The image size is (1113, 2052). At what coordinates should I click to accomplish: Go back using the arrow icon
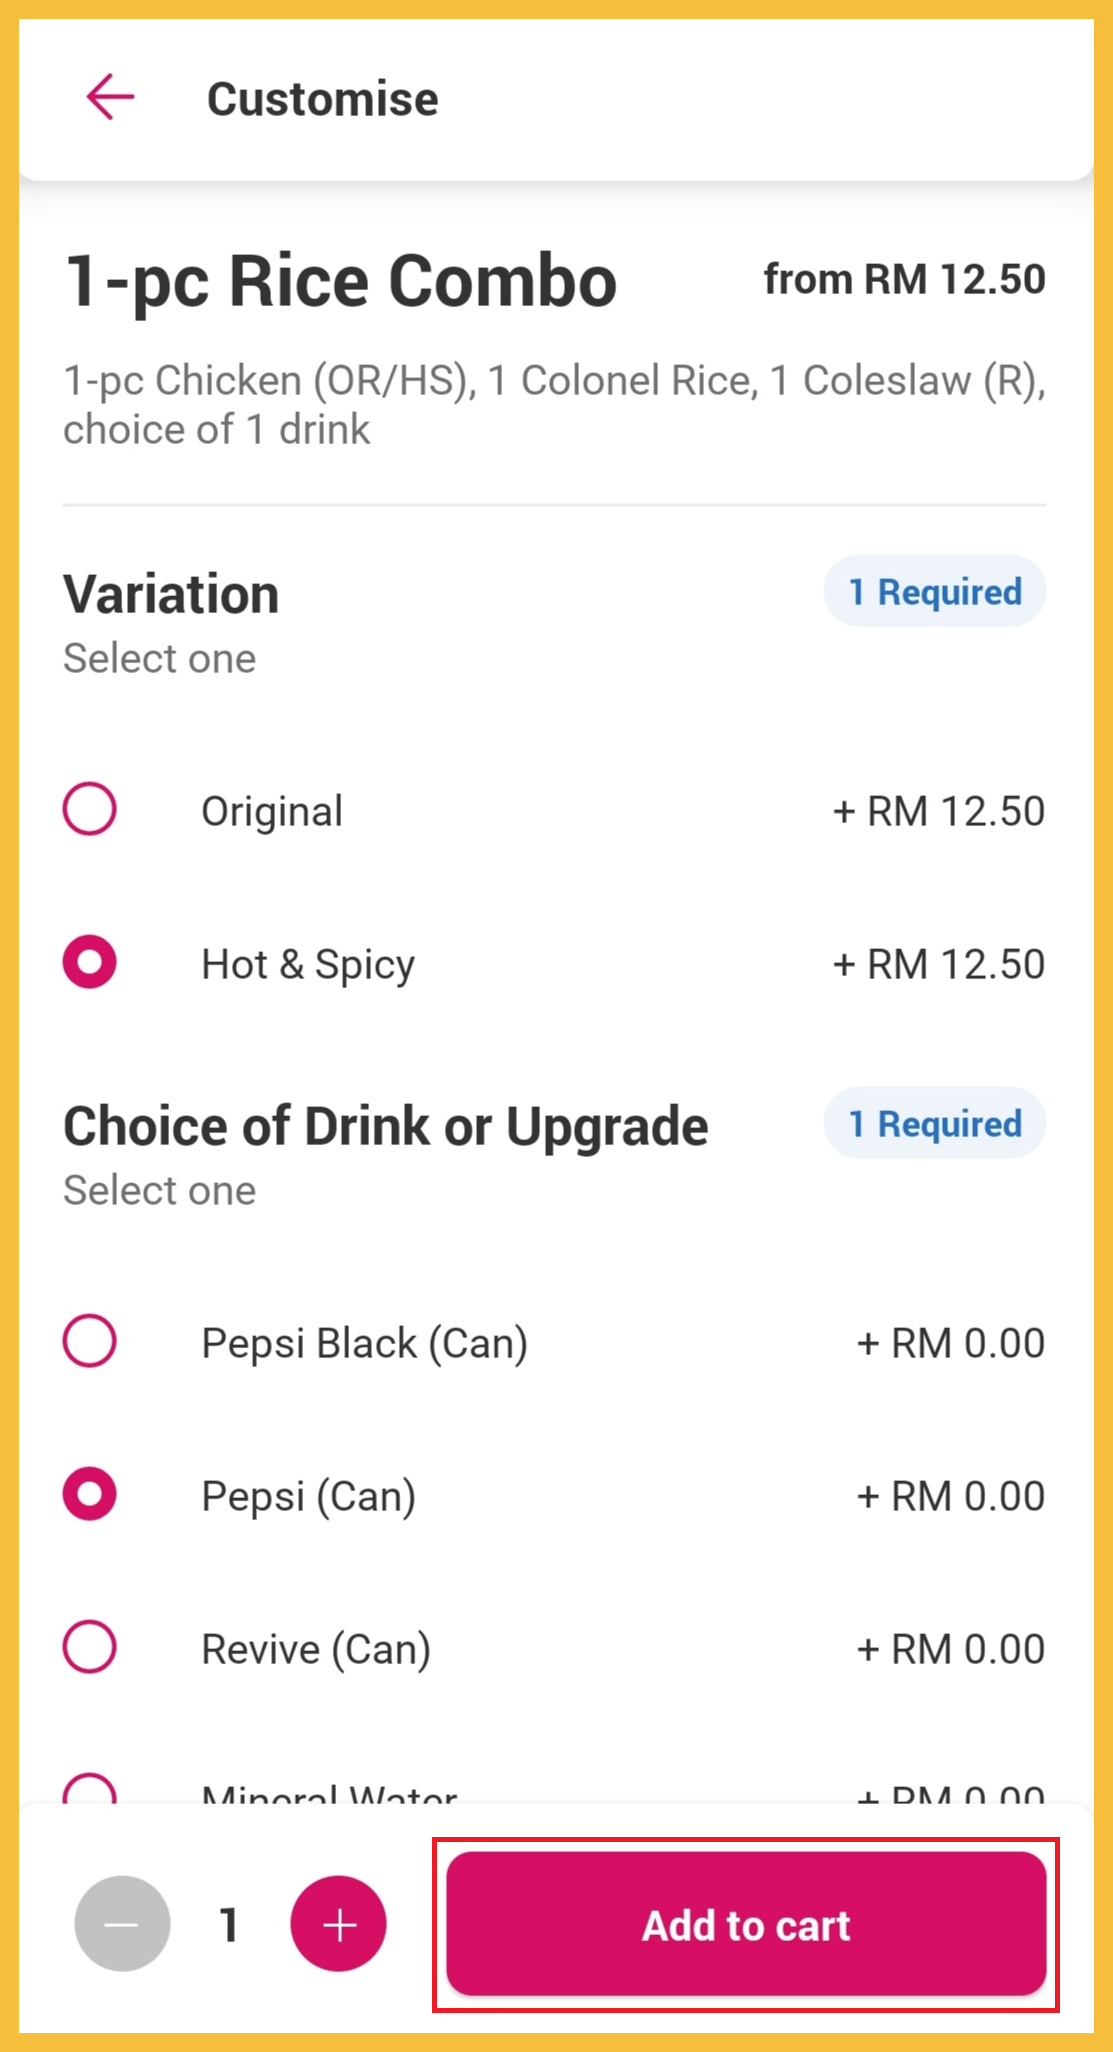point(110,98)
